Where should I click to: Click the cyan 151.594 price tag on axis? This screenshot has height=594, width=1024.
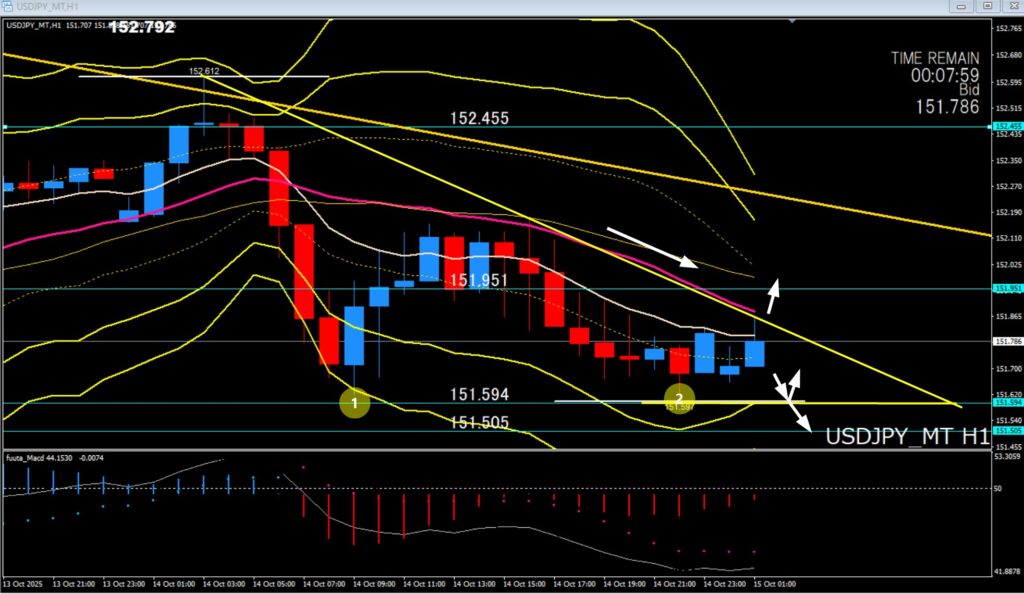[x=1006, y=402]
